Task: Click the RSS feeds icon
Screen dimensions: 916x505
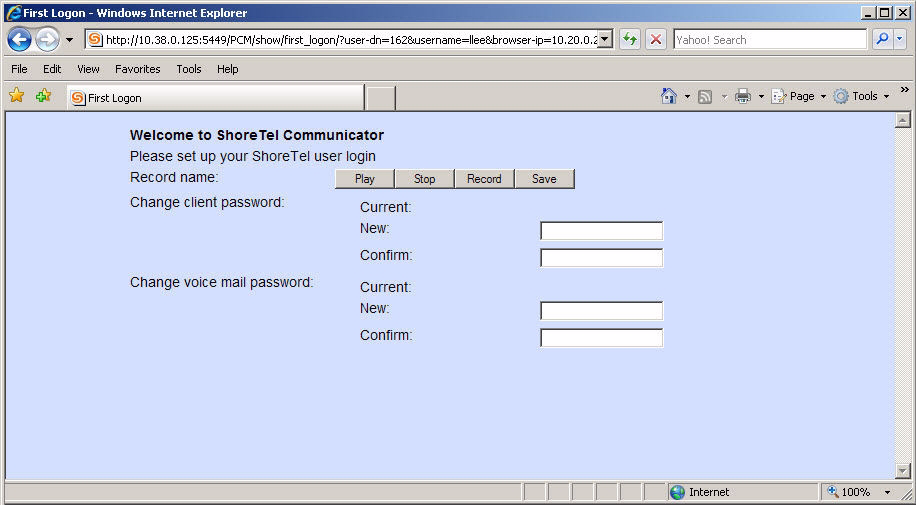Action: pos(705,96)
